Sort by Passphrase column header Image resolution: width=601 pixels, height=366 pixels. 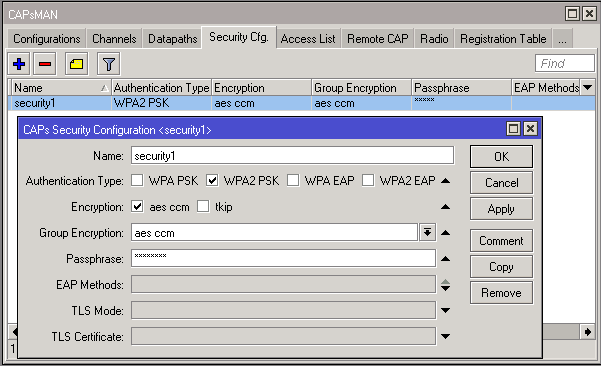click(461, 88)
